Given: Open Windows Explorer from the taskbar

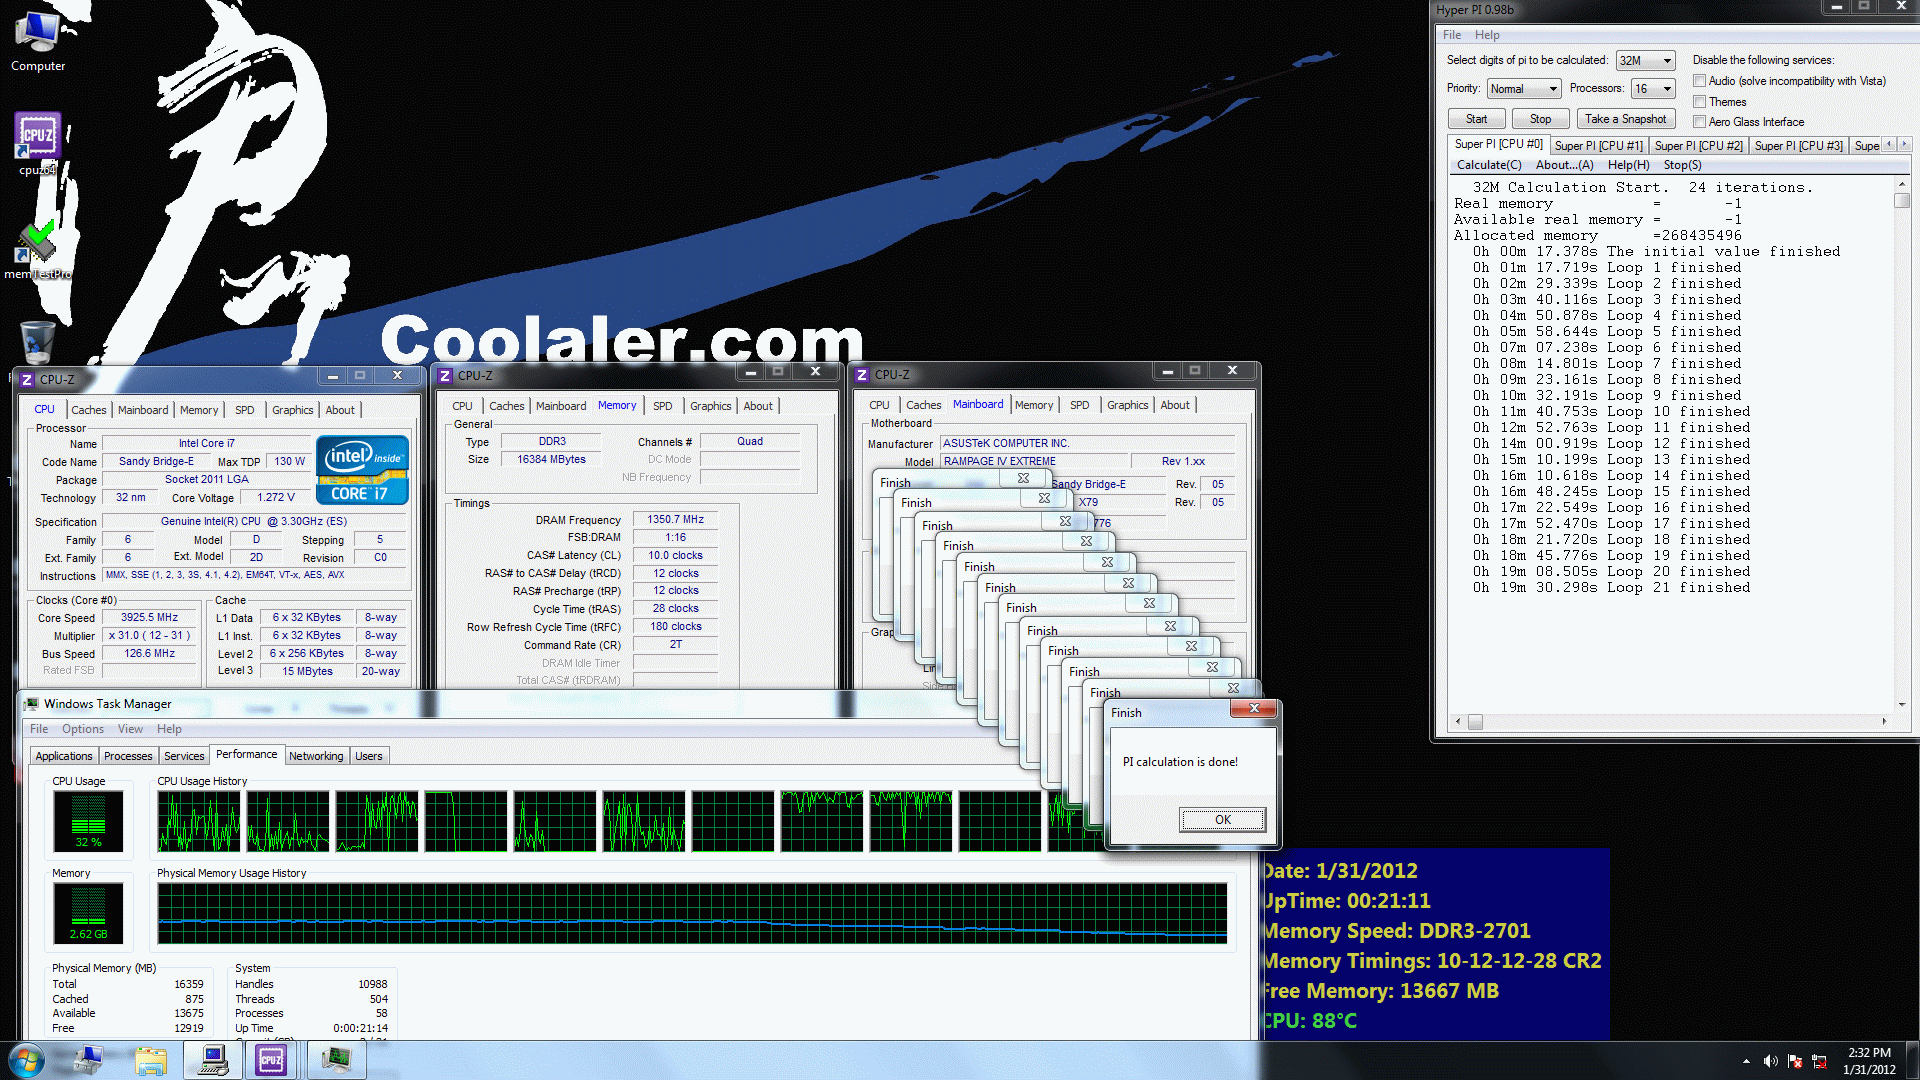Looking at the screenshot, I should (150, 1060).
